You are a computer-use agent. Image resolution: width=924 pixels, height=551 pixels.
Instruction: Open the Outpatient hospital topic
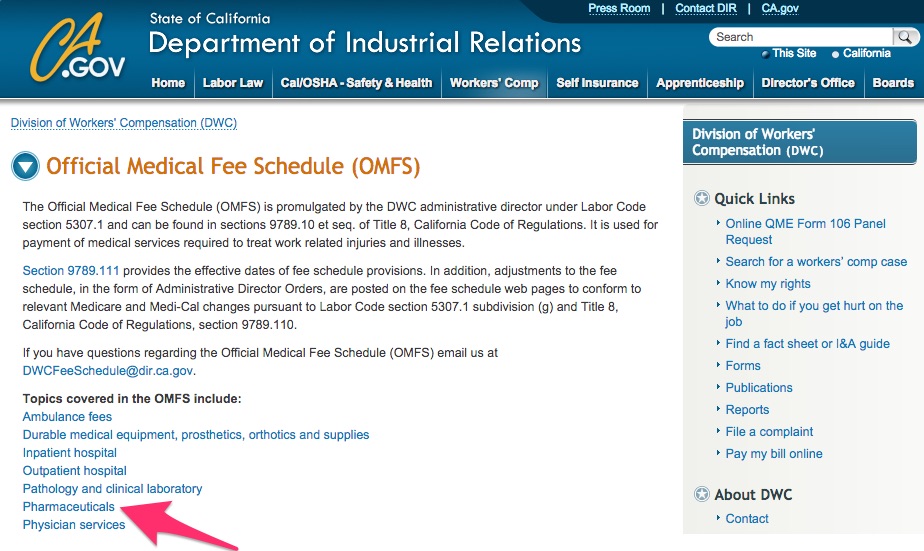click(74, 471)
